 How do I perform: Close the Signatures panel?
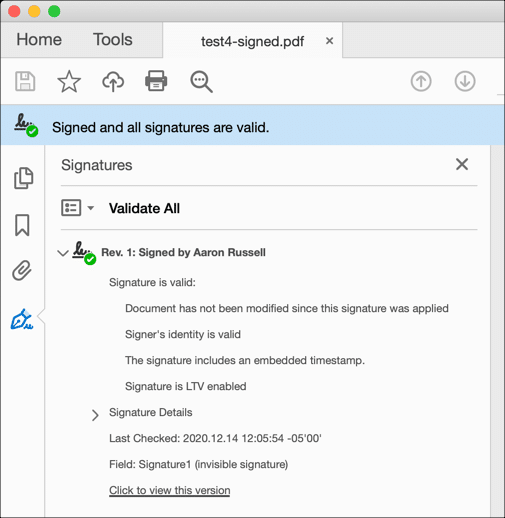[462, 164]
